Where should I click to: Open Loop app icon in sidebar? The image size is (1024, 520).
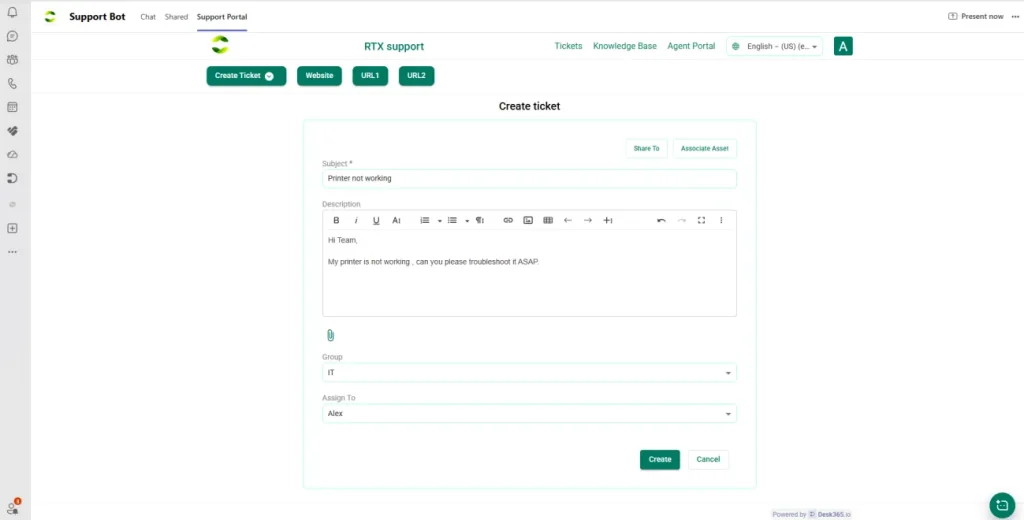[12, 178]
